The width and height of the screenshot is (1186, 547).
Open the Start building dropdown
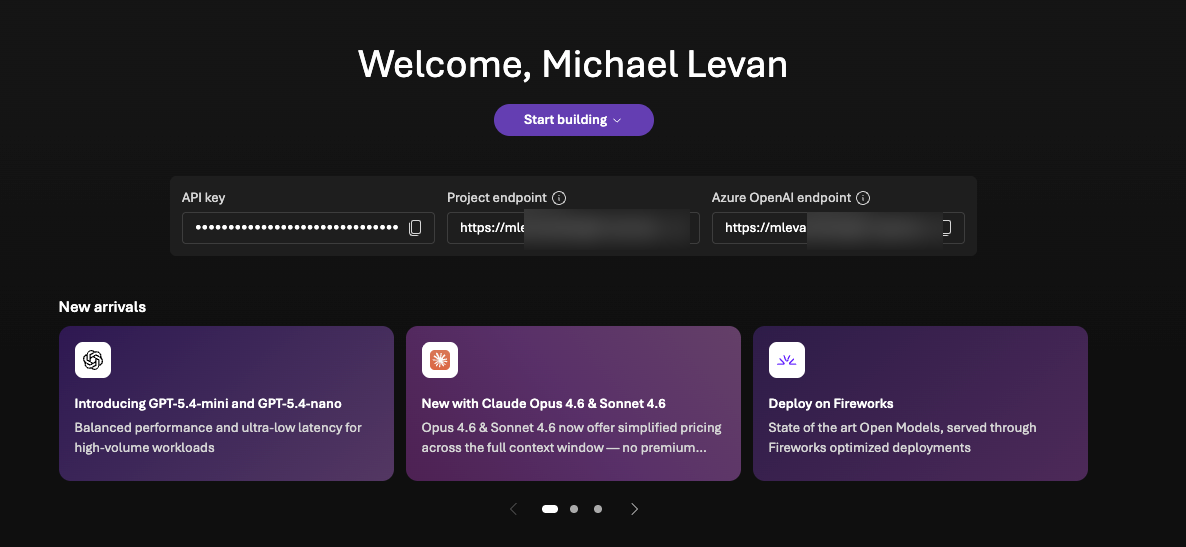click(573, 120)
